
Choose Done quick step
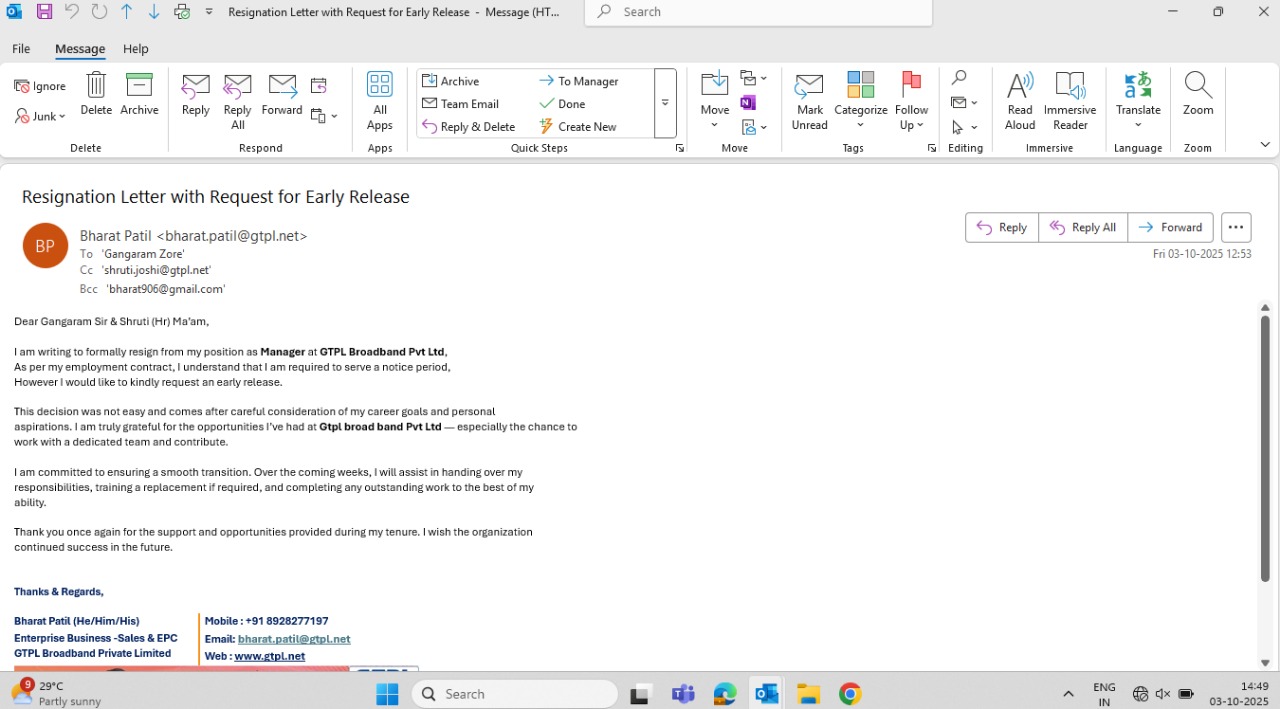[x=562, y=104]
